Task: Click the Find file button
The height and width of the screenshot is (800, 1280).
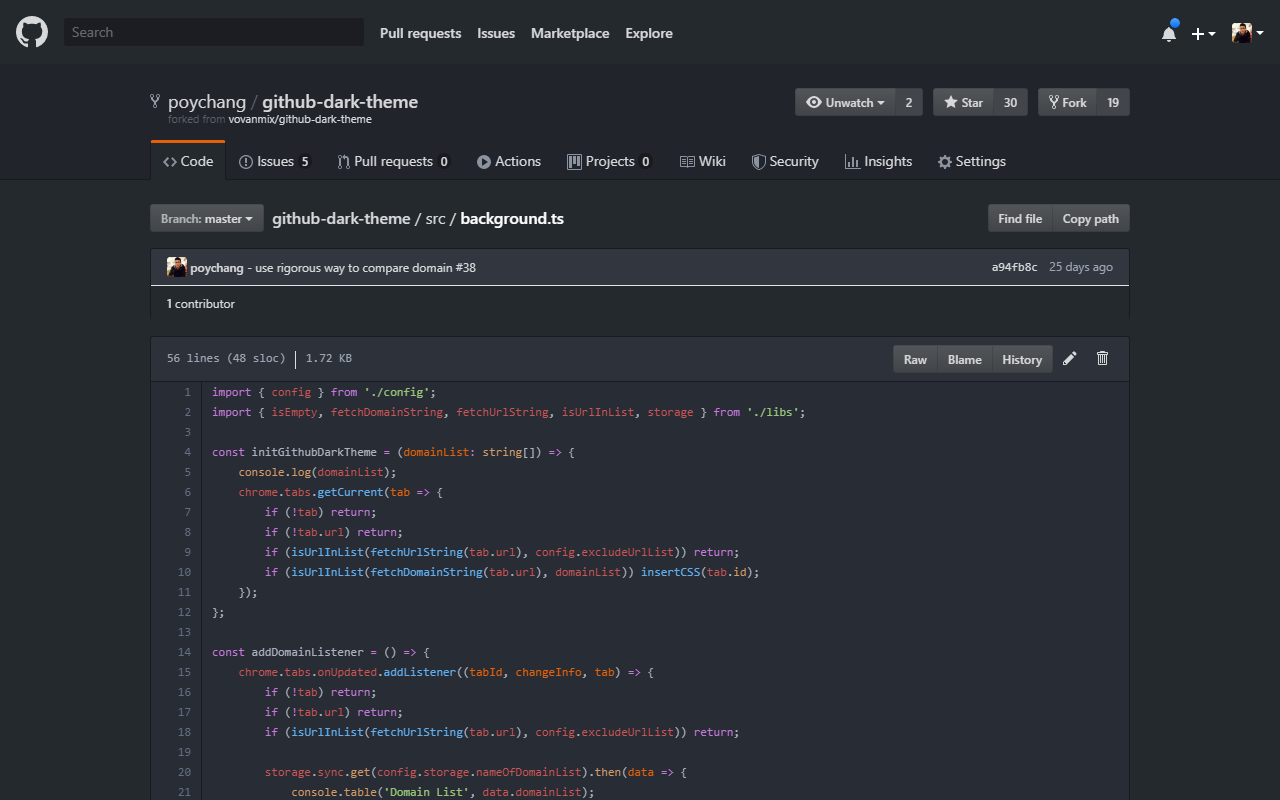Action: [x=1020, y=218]
